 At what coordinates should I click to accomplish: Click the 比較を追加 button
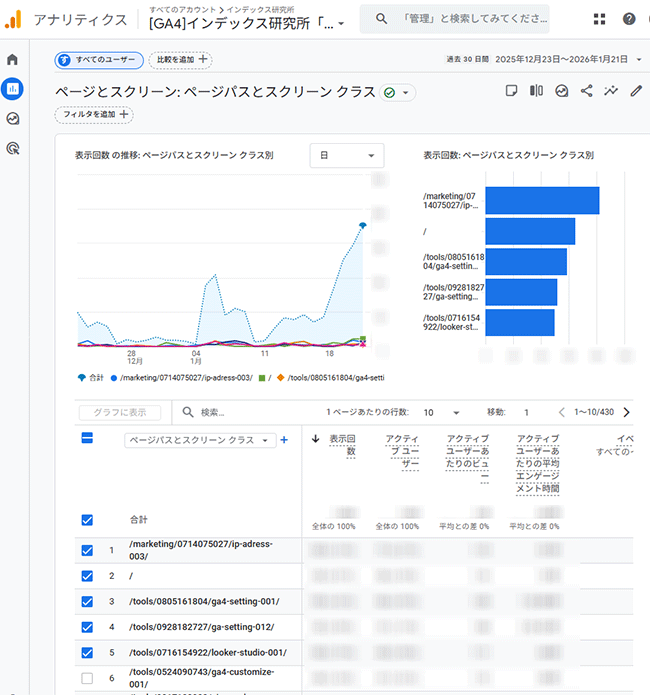pyautogui.click(x=180, y=60)
